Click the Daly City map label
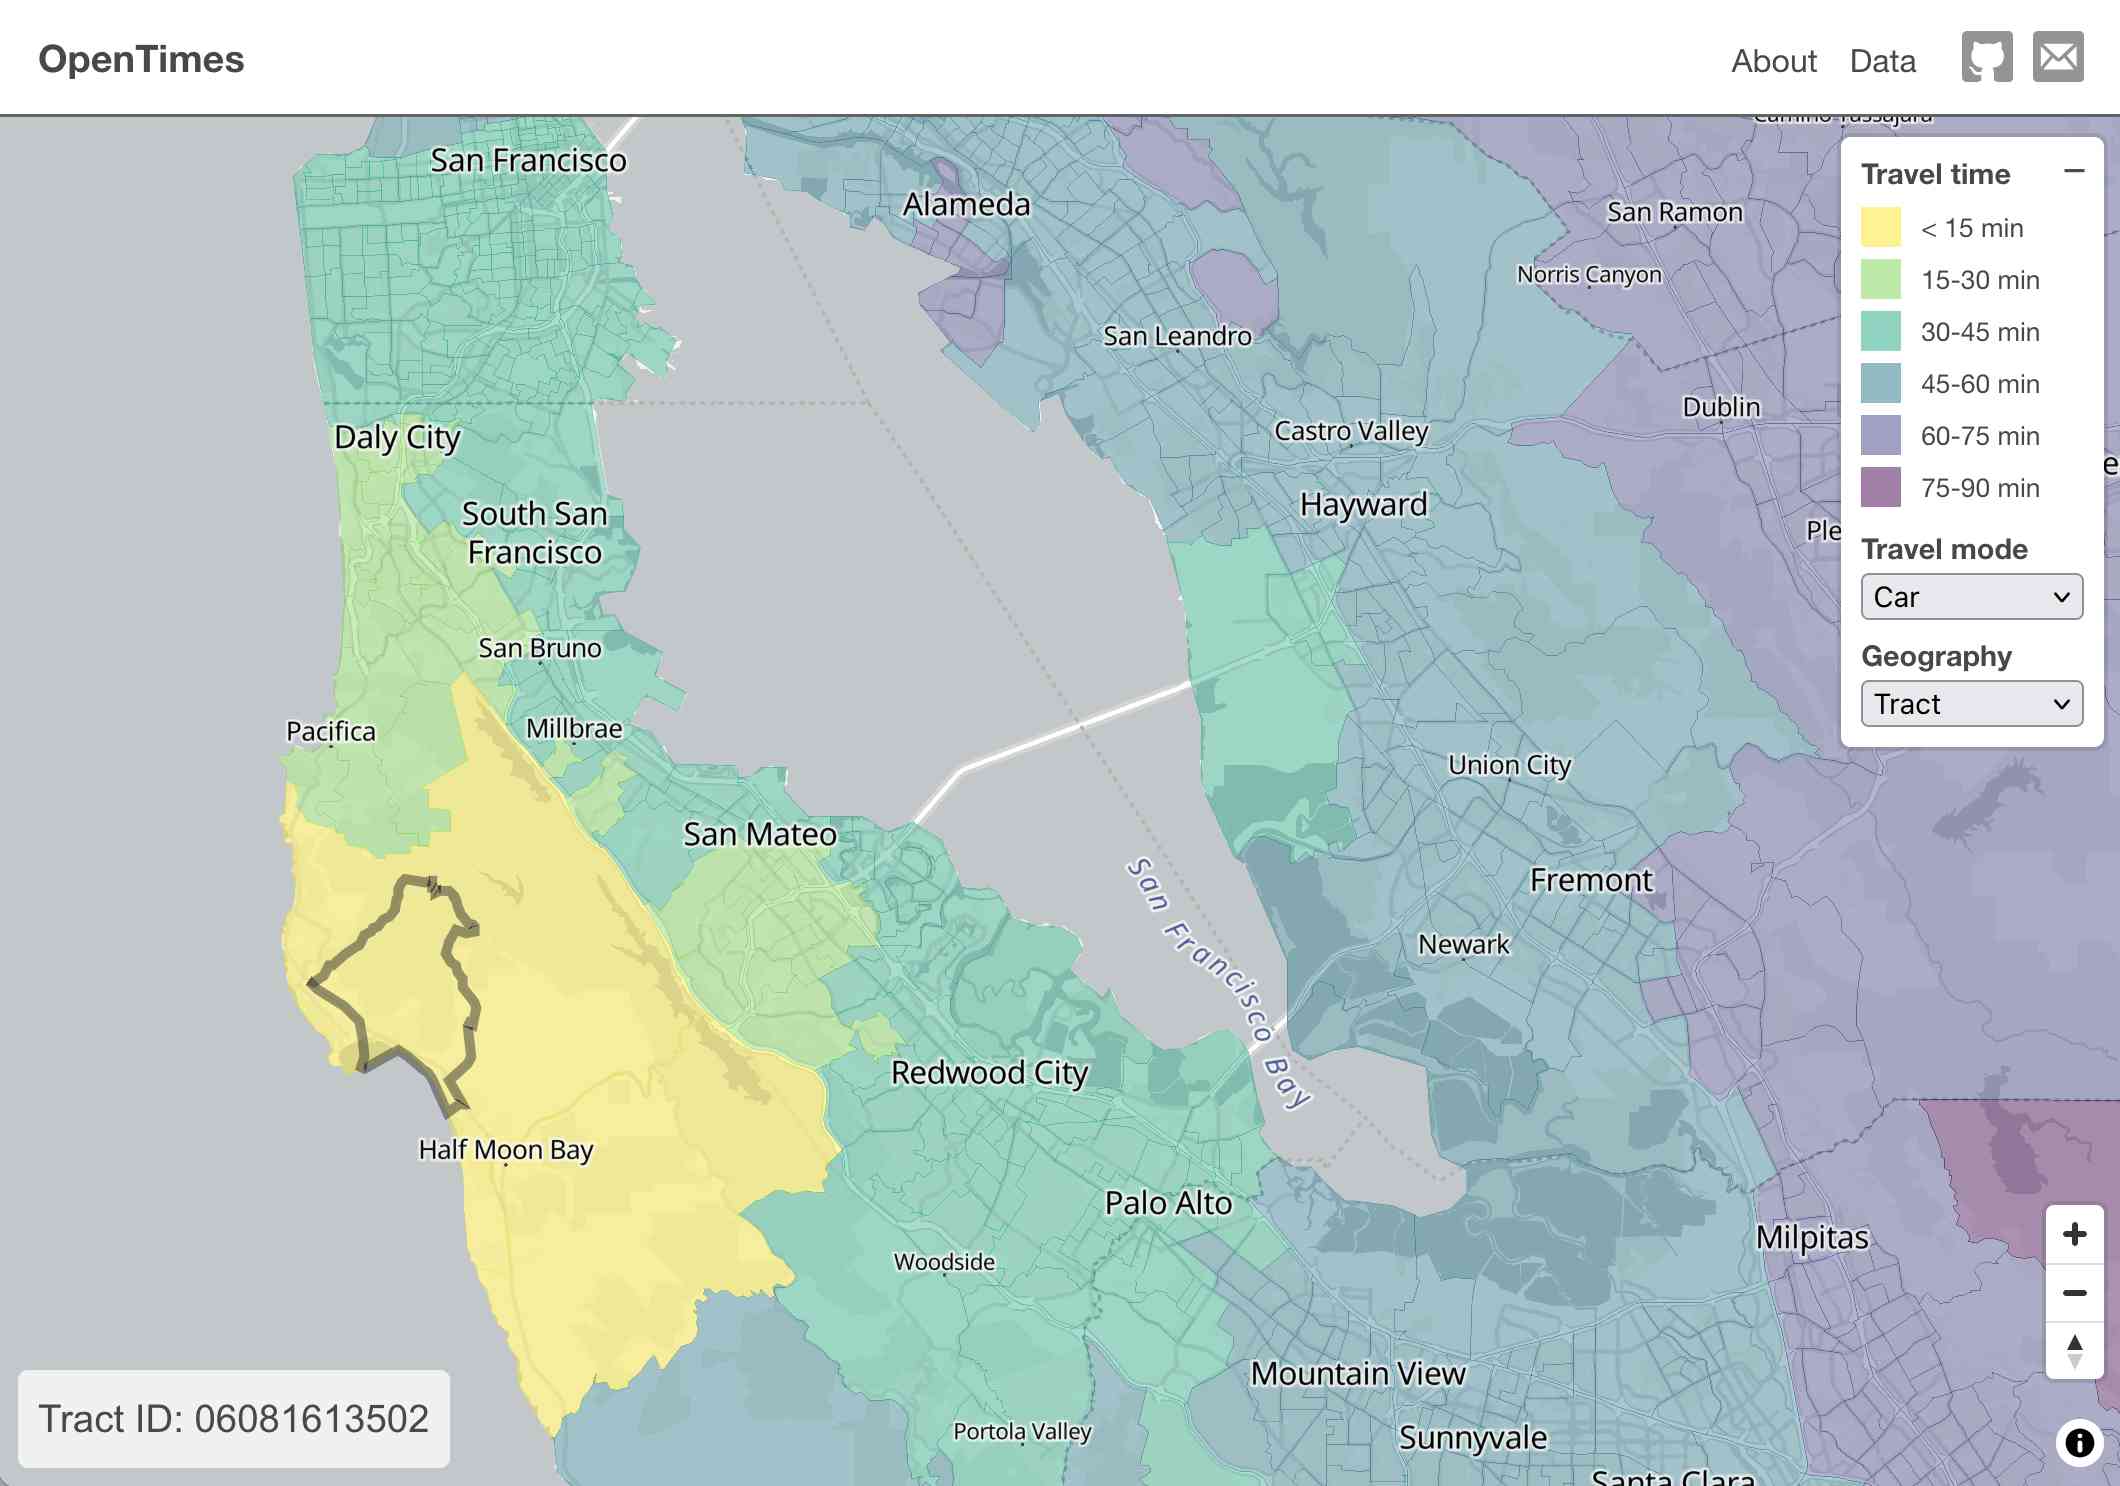This screenshot has height=1486, width=2120. pos(397,438)
